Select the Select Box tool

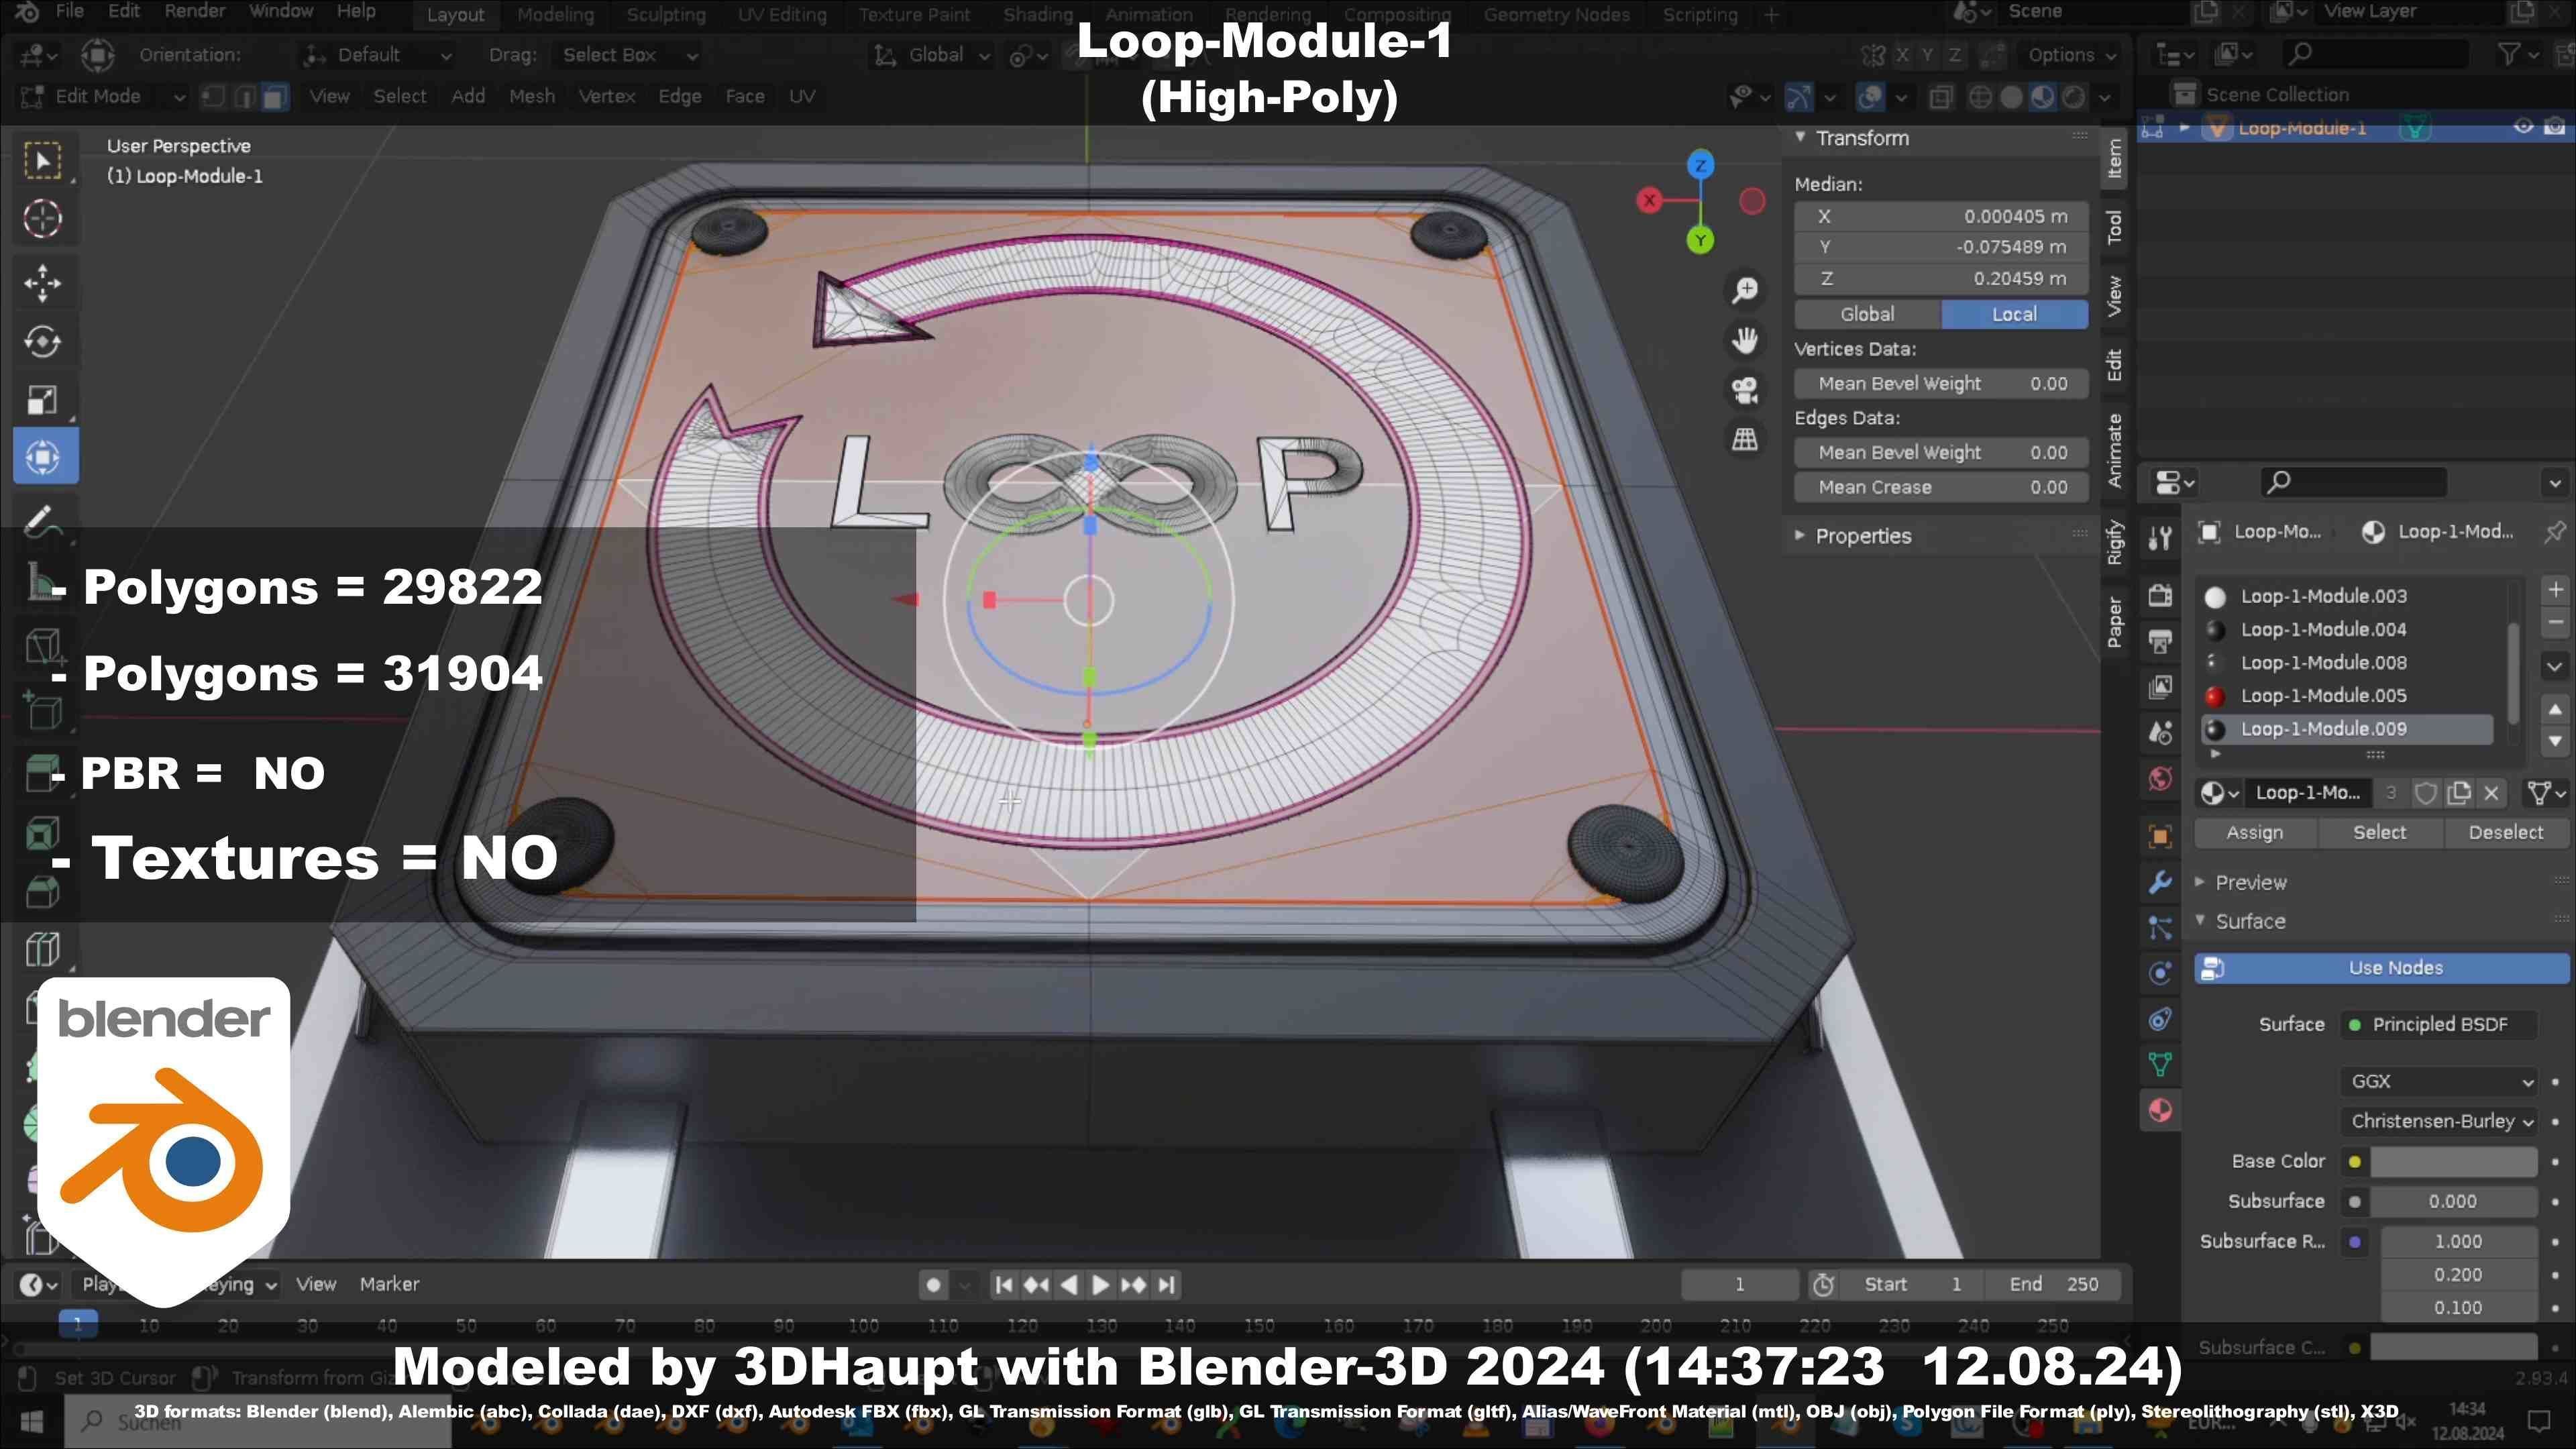click(42, 161)
